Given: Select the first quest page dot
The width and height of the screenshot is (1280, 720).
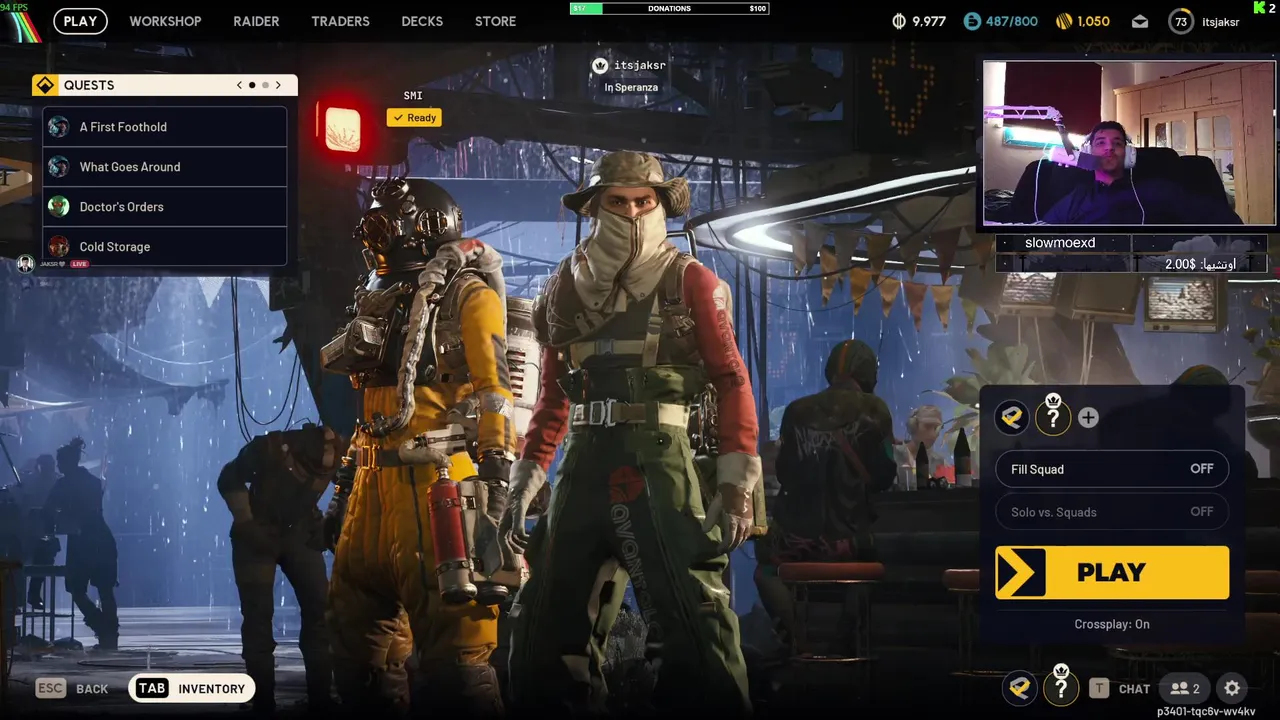Looking at the screenshot, I should click(252, 85).
